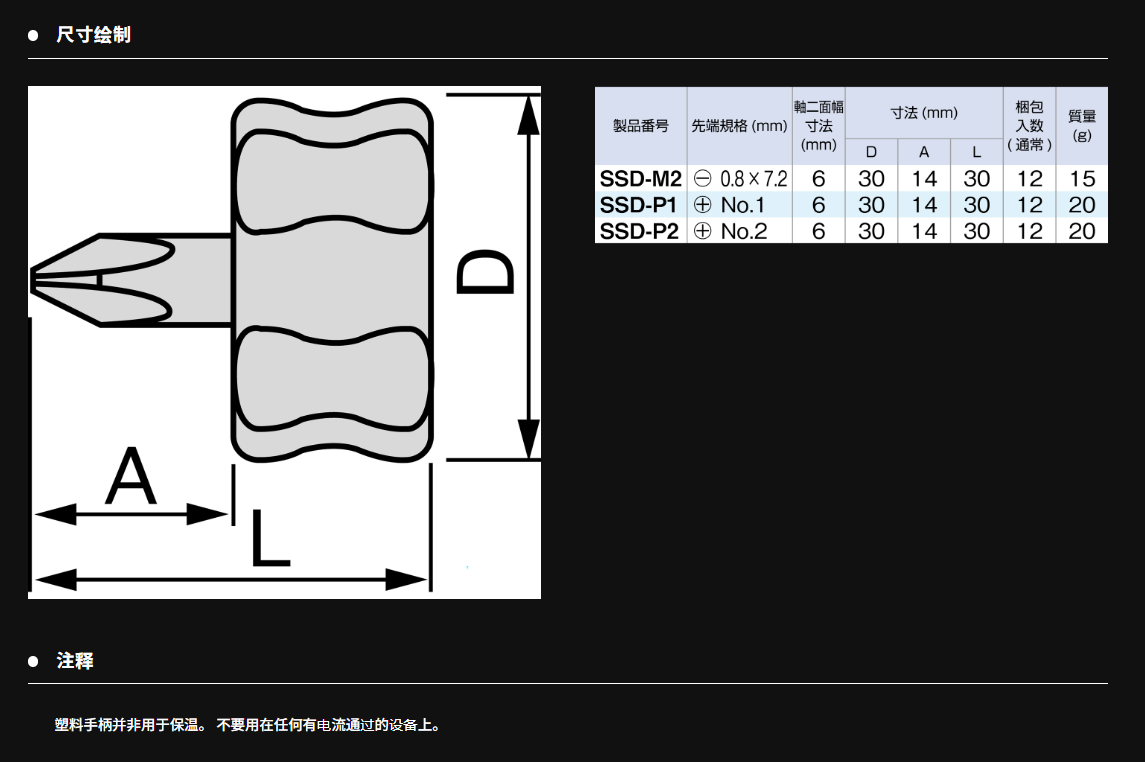This screenshot has height=762, width=1145.
Task: Click the letter L dimension label in drawing
Action: [x=268, y=540]
